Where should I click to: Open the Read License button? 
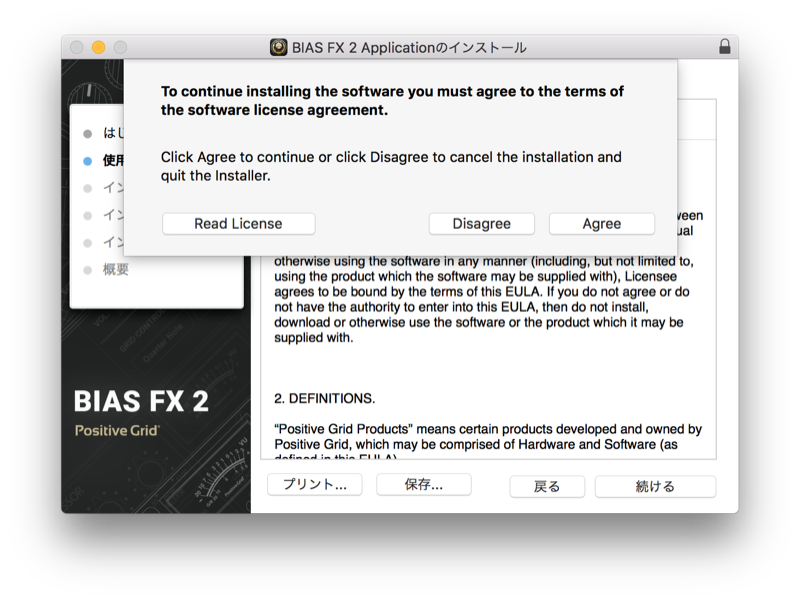238,224
